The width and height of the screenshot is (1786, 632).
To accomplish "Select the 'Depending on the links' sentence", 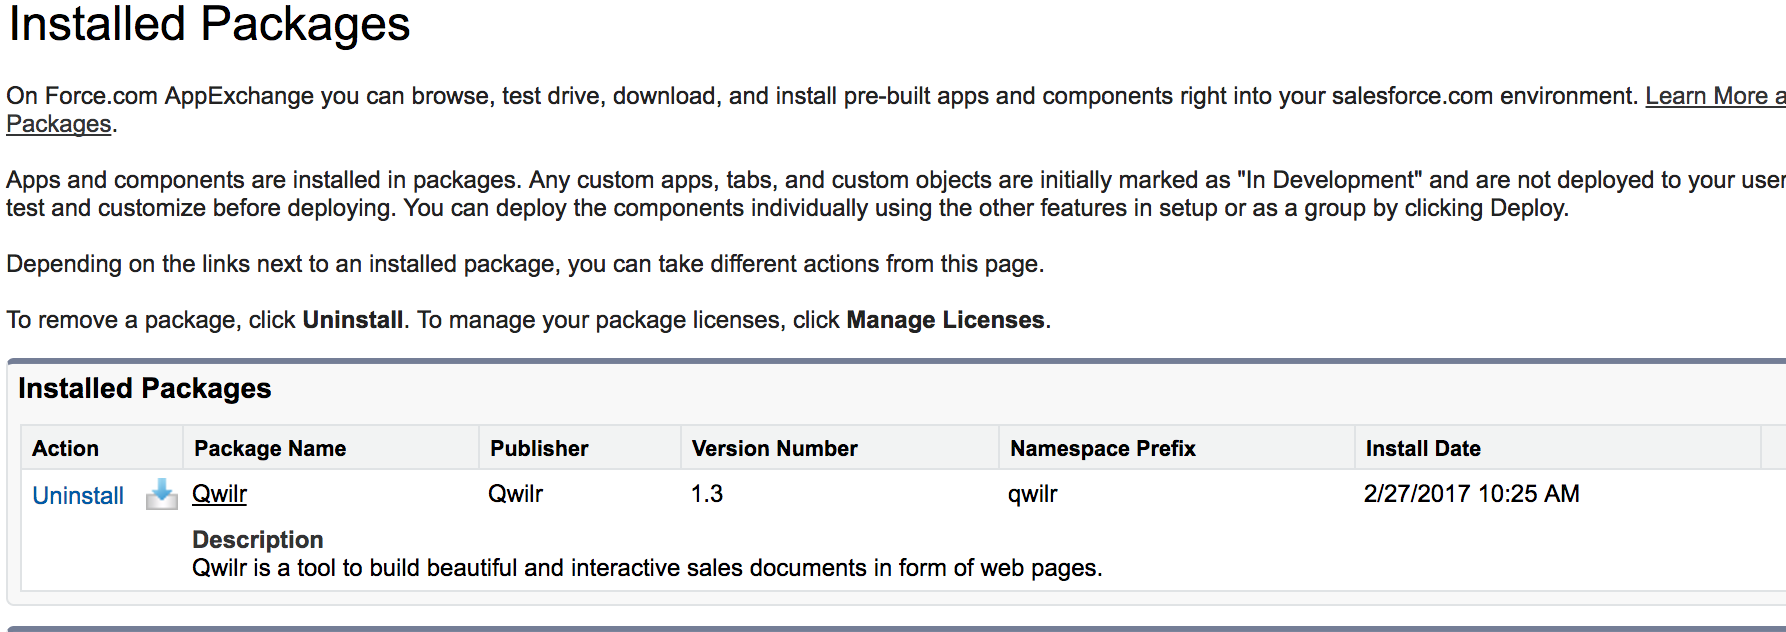I will (525, 264).
